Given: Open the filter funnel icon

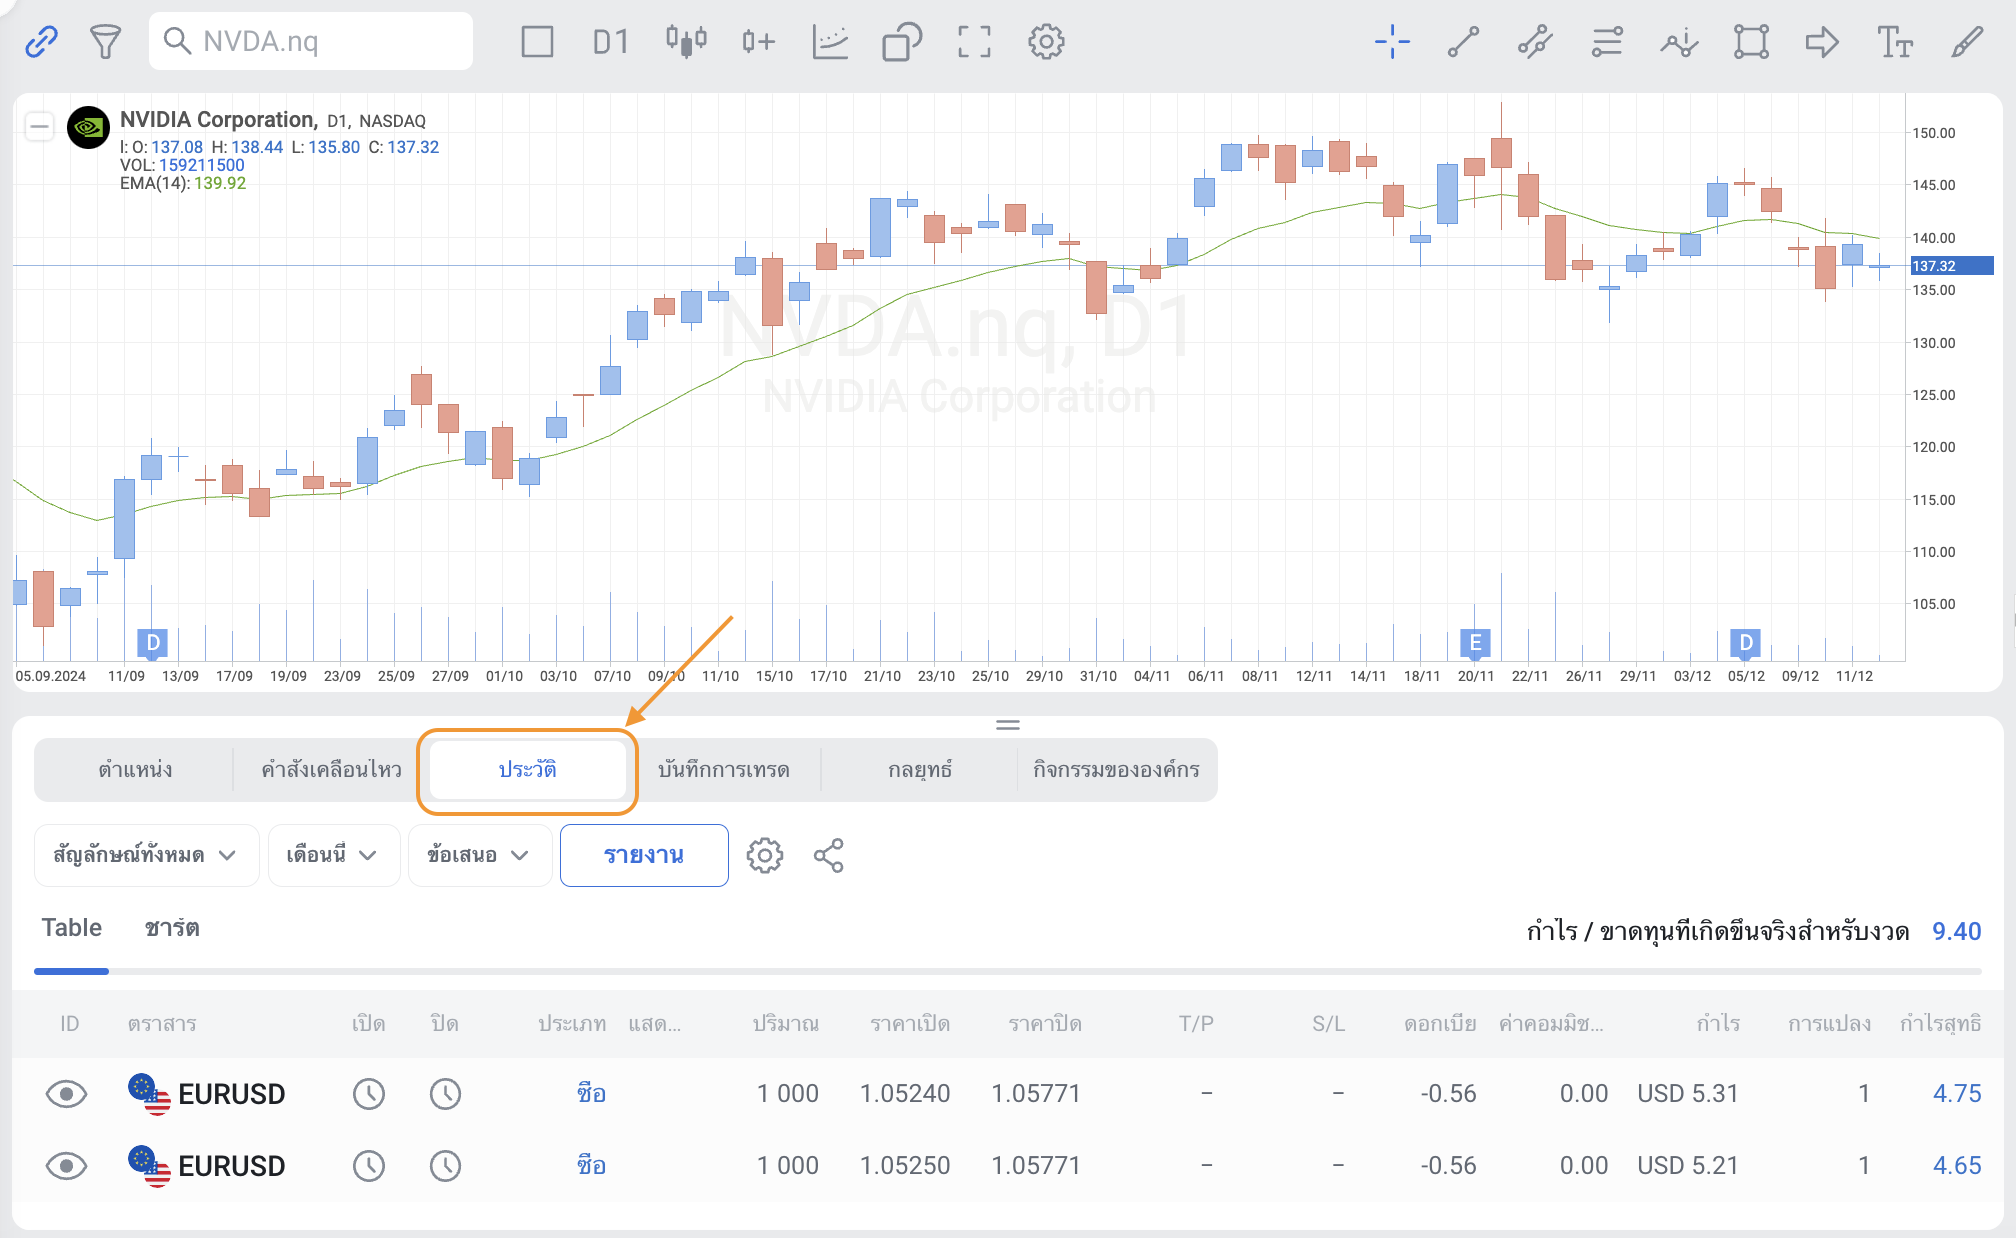Looking at the screenshot, I should pyautogui.click(x=105, y=42).
